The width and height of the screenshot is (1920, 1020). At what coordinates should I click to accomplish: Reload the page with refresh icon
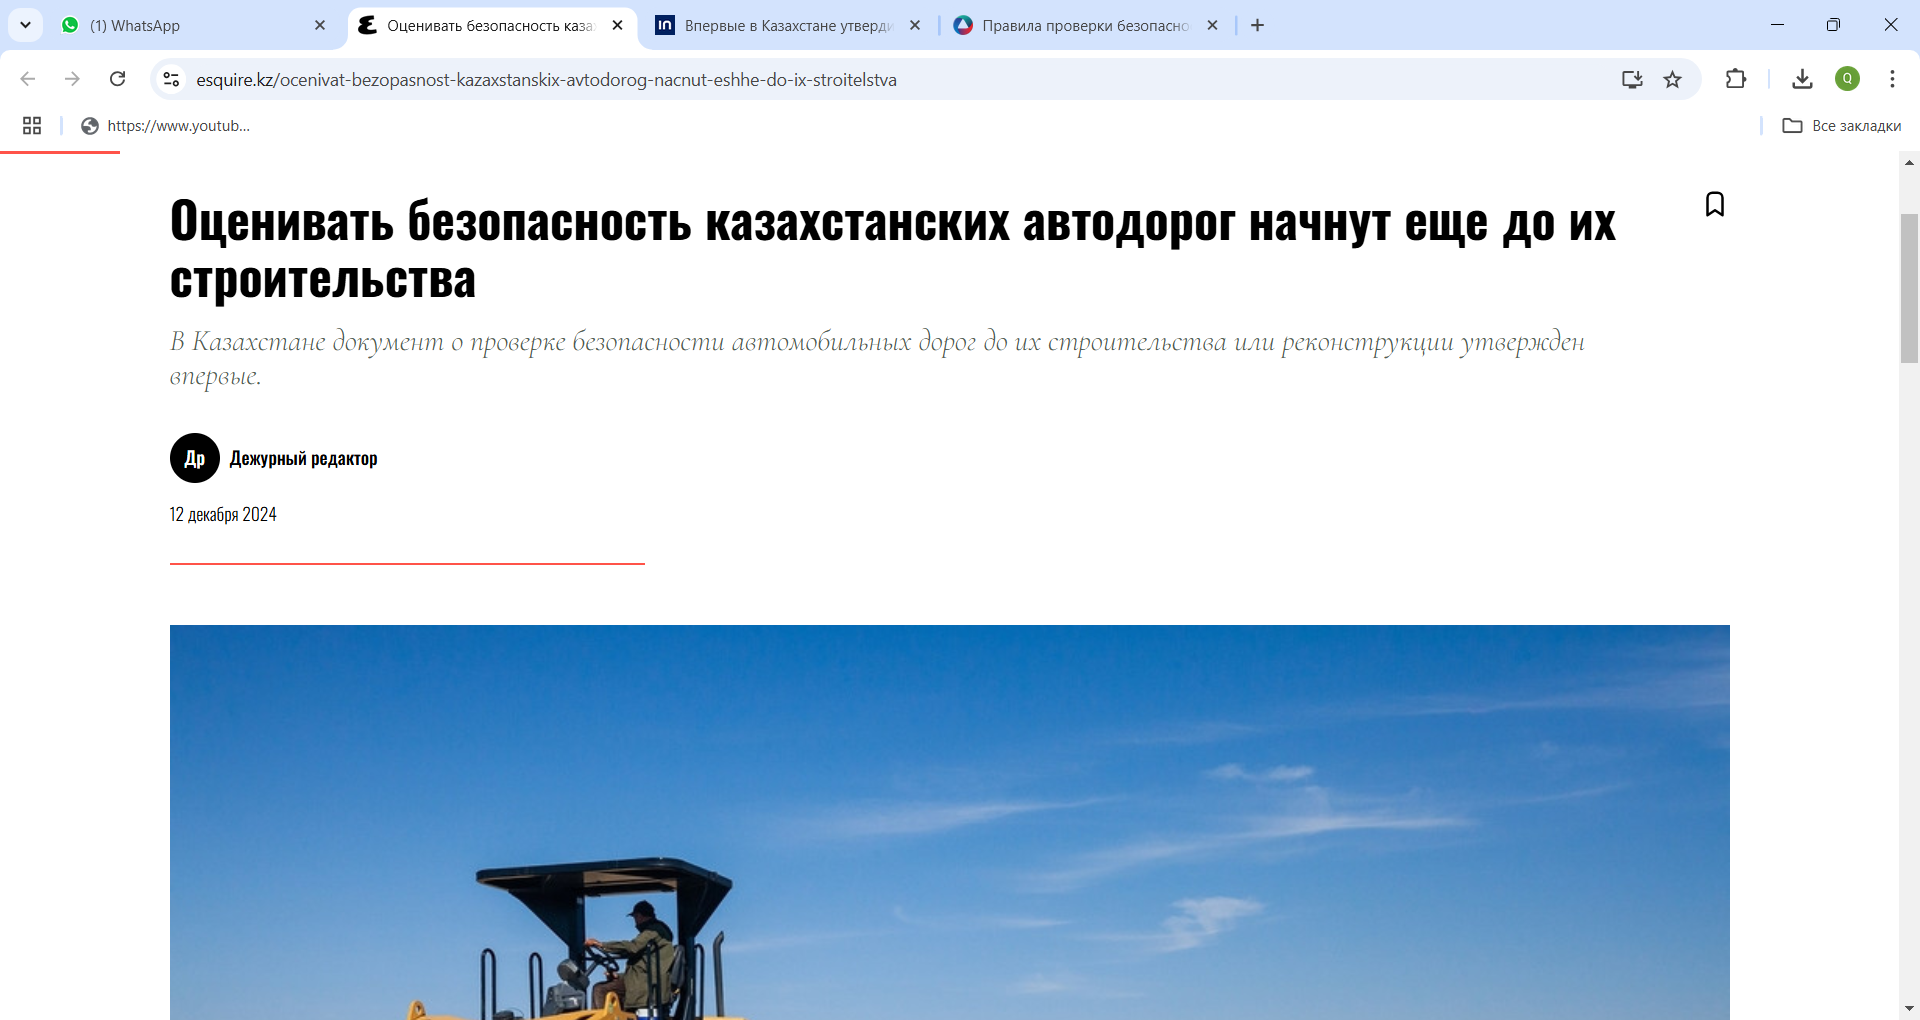(117, 79)
